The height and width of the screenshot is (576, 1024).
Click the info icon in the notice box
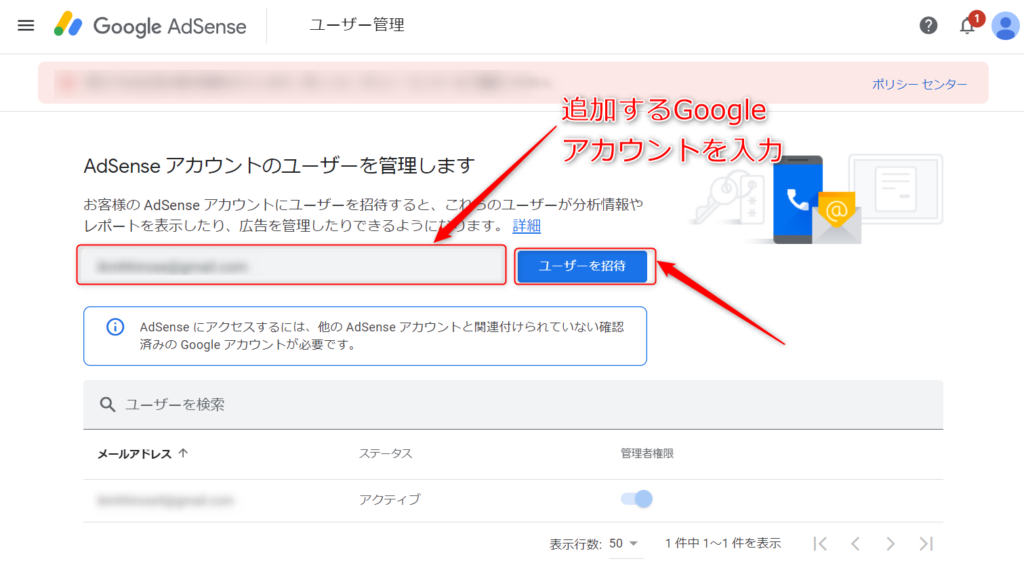point(115,327)
